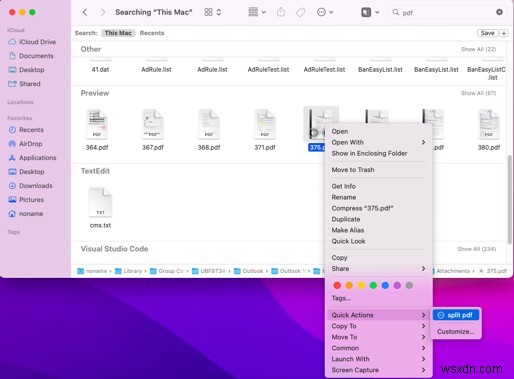Run the split pdf quick action
The width and height of the screenshot is (514, 379).
pyautogui.click(x=456, y=315)
